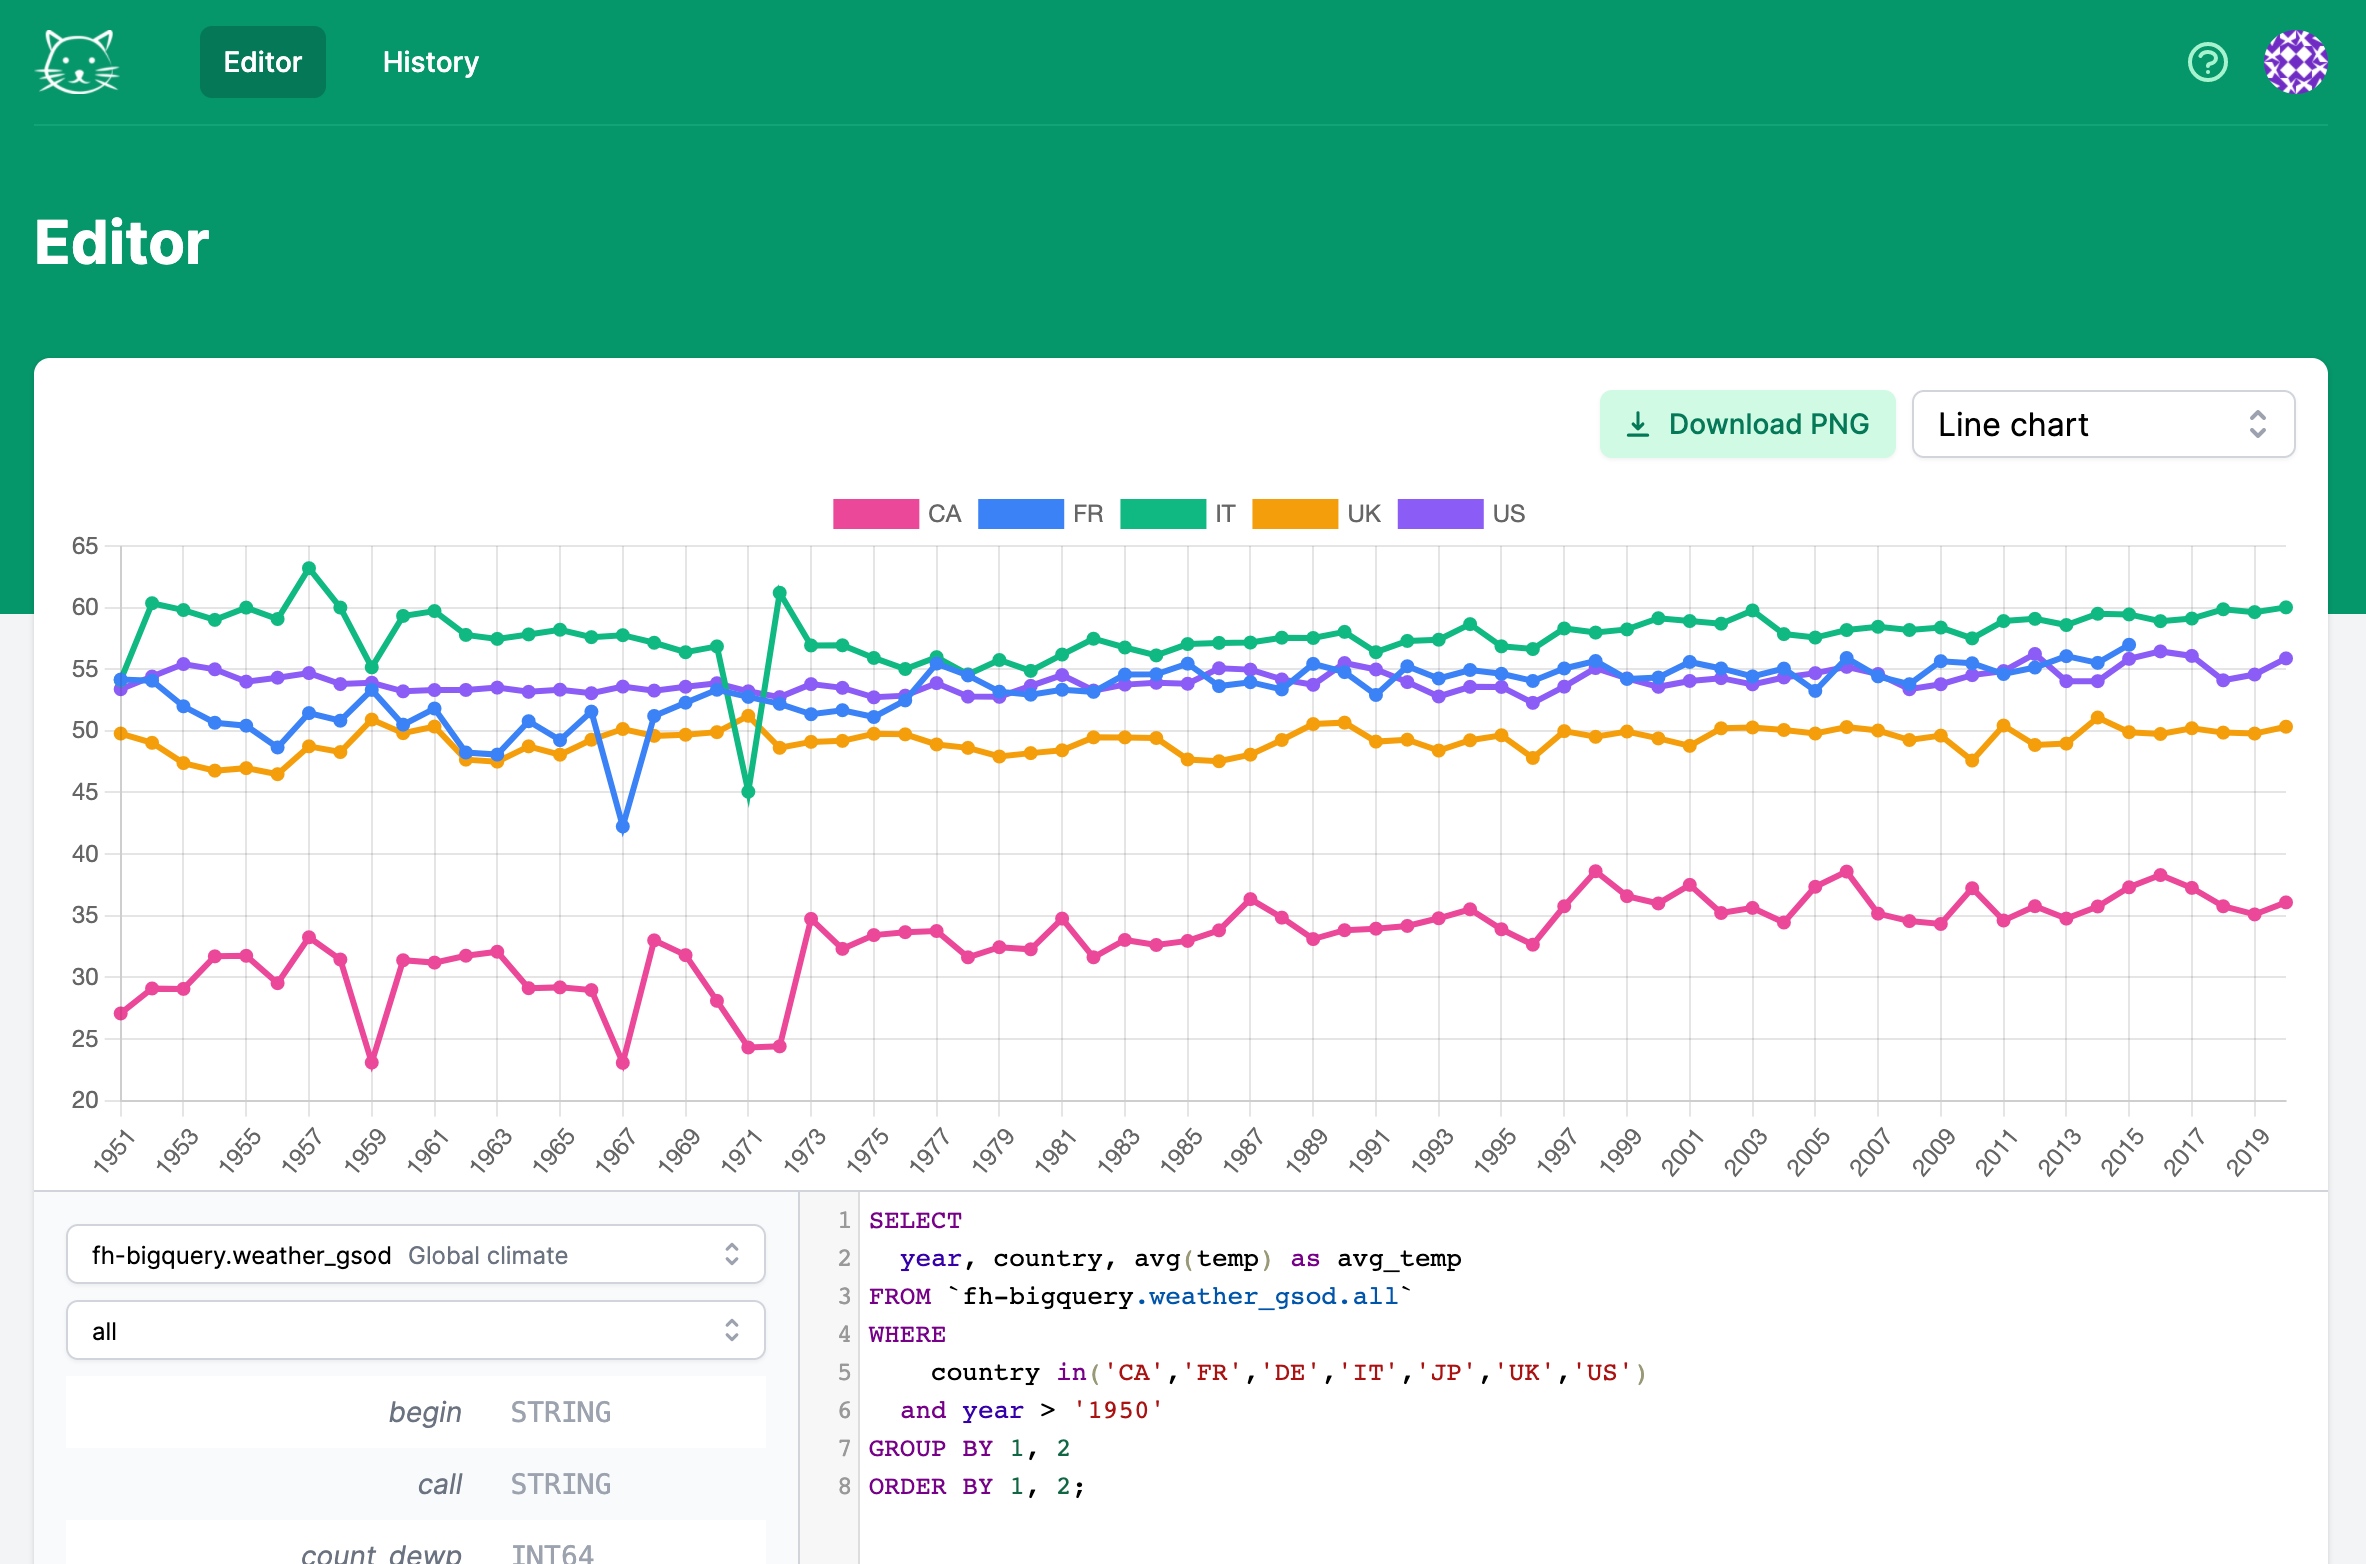2366x1564 pixels.
Task: Expand the 'all' table dropdown
Action: coord(400,1331)
